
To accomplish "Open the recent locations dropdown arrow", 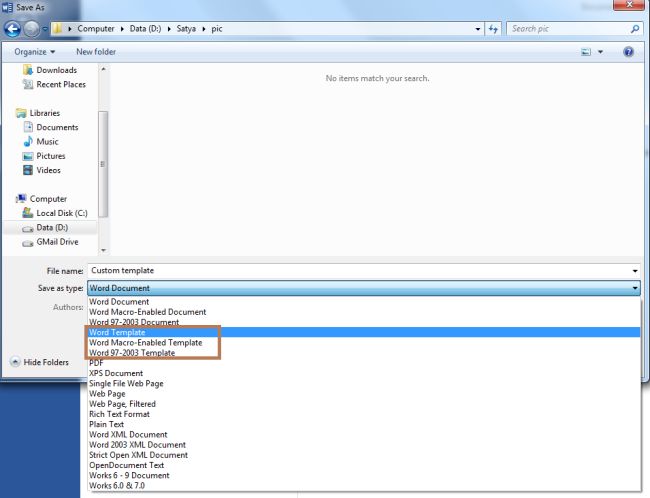I will coord(45,29).
